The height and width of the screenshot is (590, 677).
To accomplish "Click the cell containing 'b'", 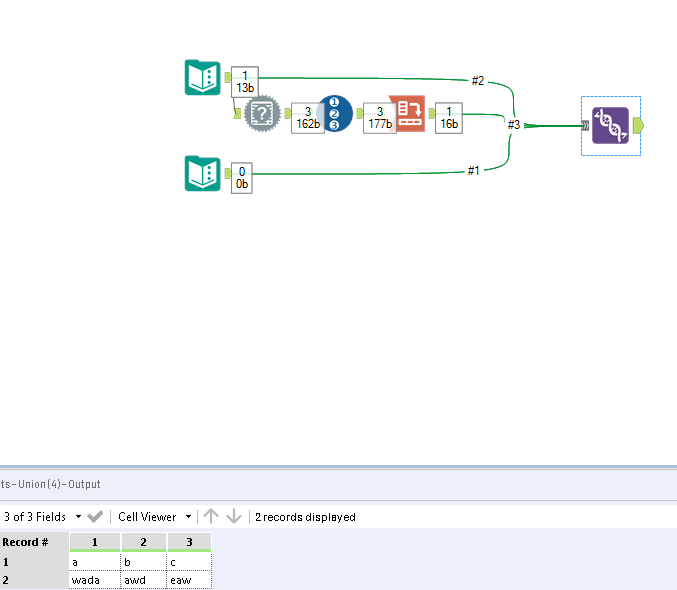I will point(143,562).
